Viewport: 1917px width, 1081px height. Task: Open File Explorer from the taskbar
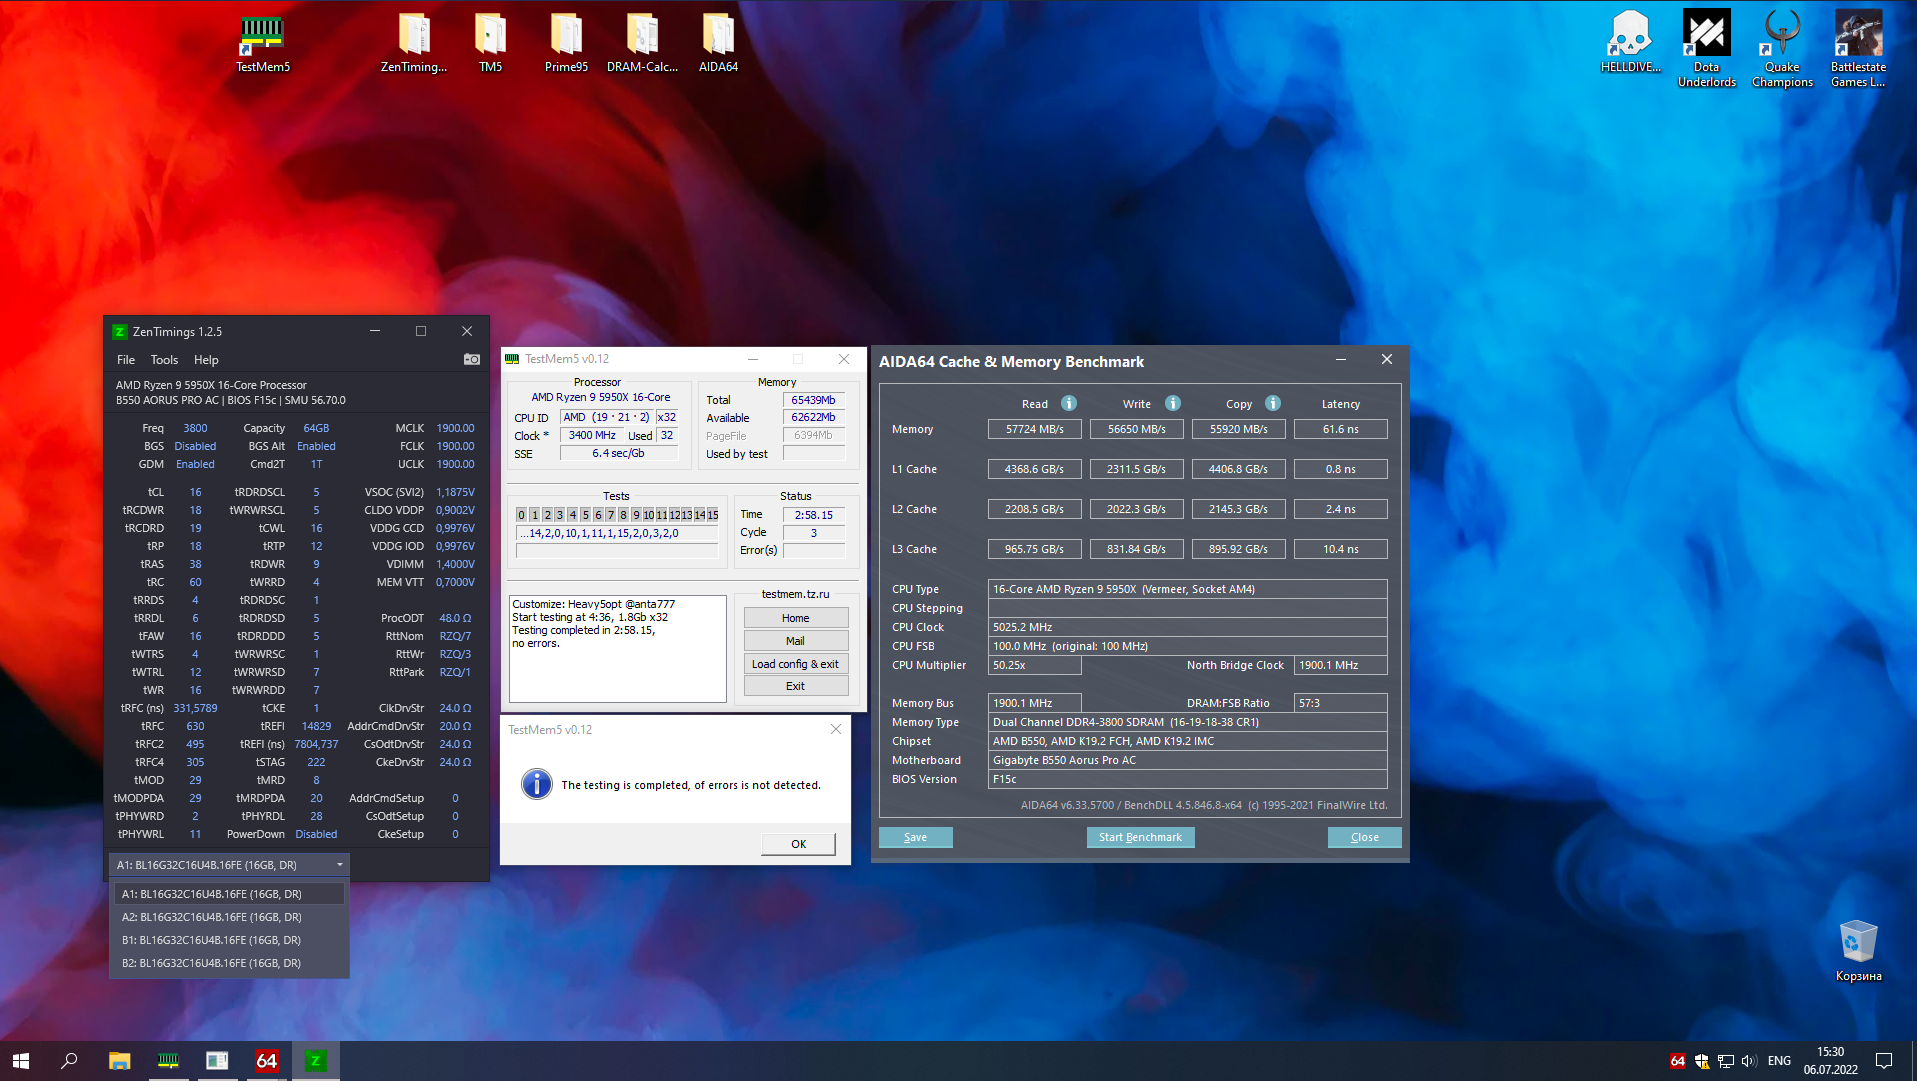coord(120,1061)
